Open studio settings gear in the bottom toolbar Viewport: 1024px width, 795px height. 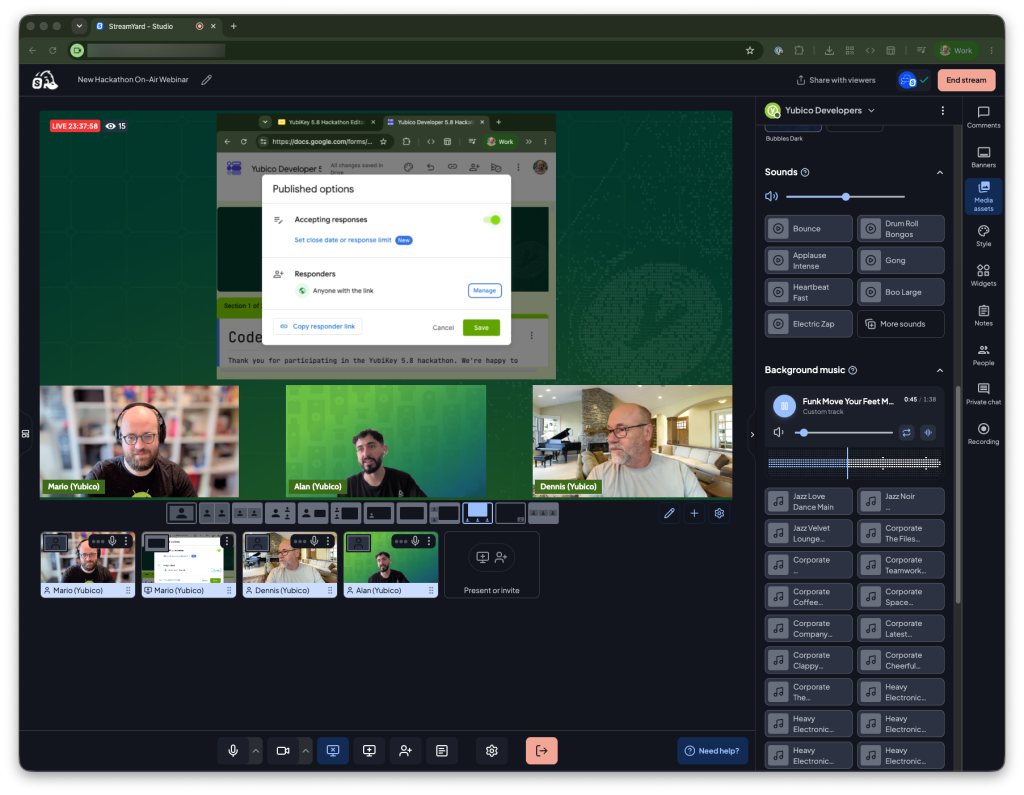click(492, 751)
